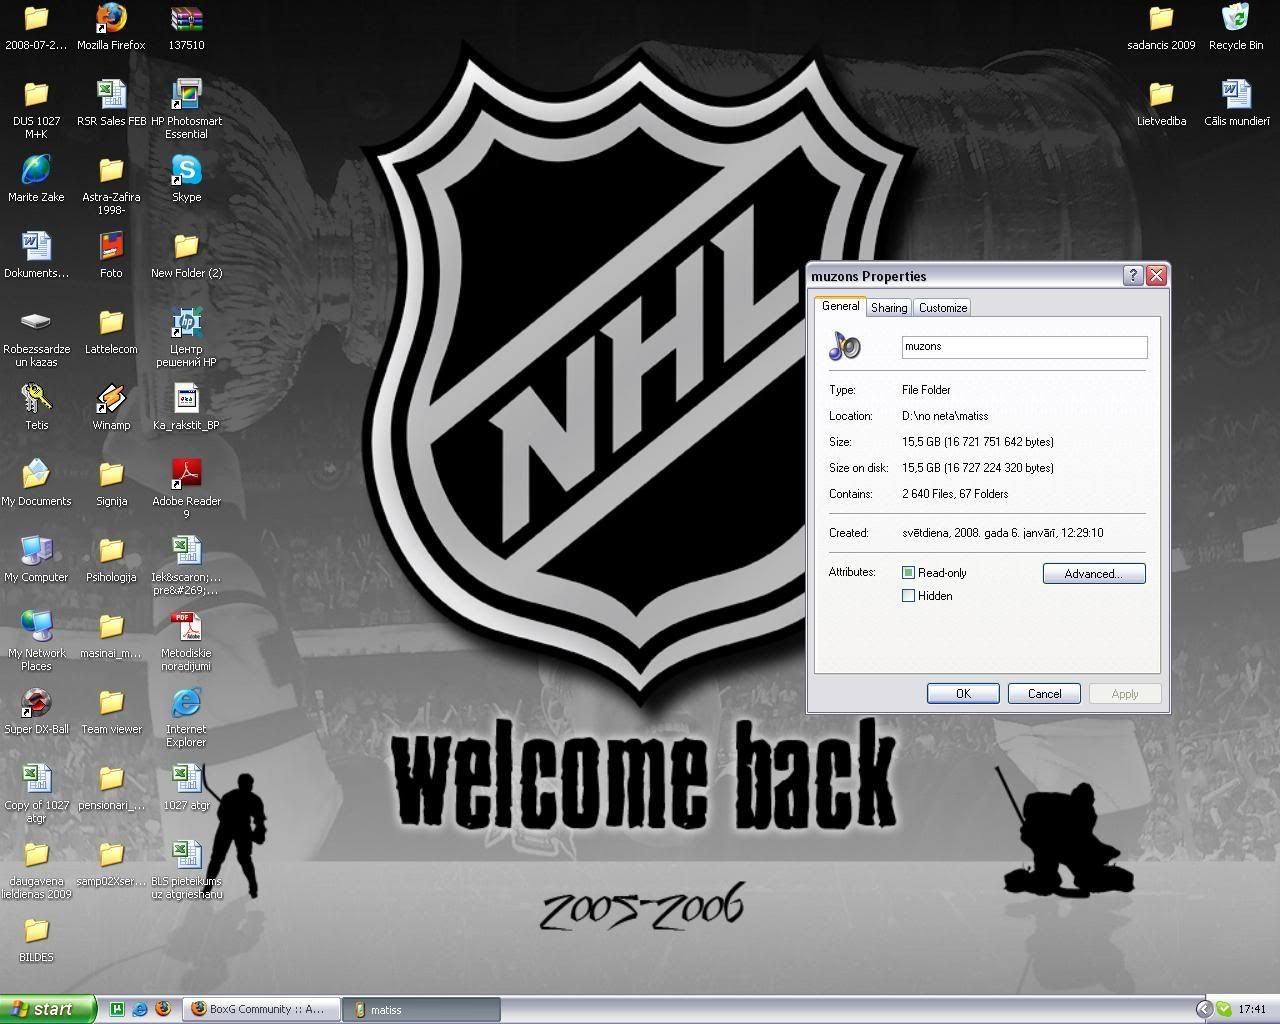
Task: Select the BLS pieteikums uz atgriesanu file
Action: 186,869
